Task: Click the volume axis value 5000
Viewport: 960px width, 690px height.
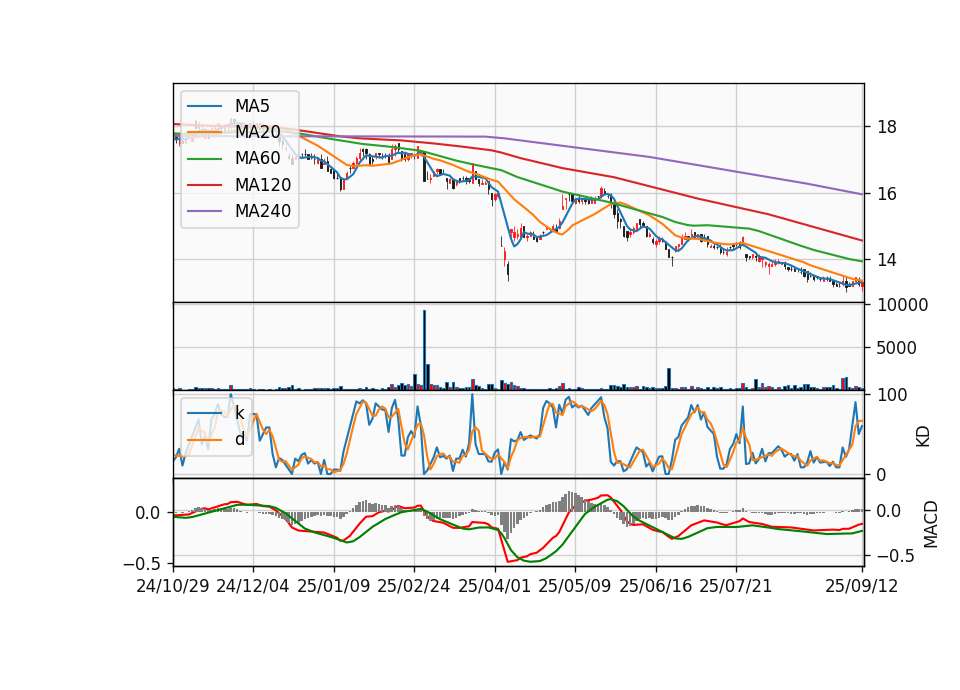Action: click(897, 348)
